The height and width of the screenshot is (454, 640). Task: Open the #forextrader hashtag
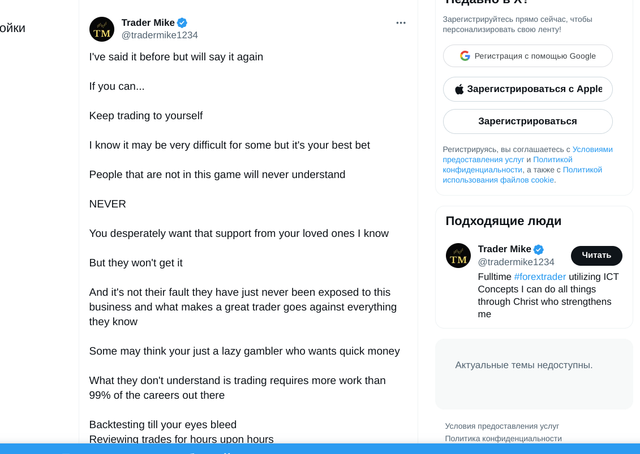[540, 277]
